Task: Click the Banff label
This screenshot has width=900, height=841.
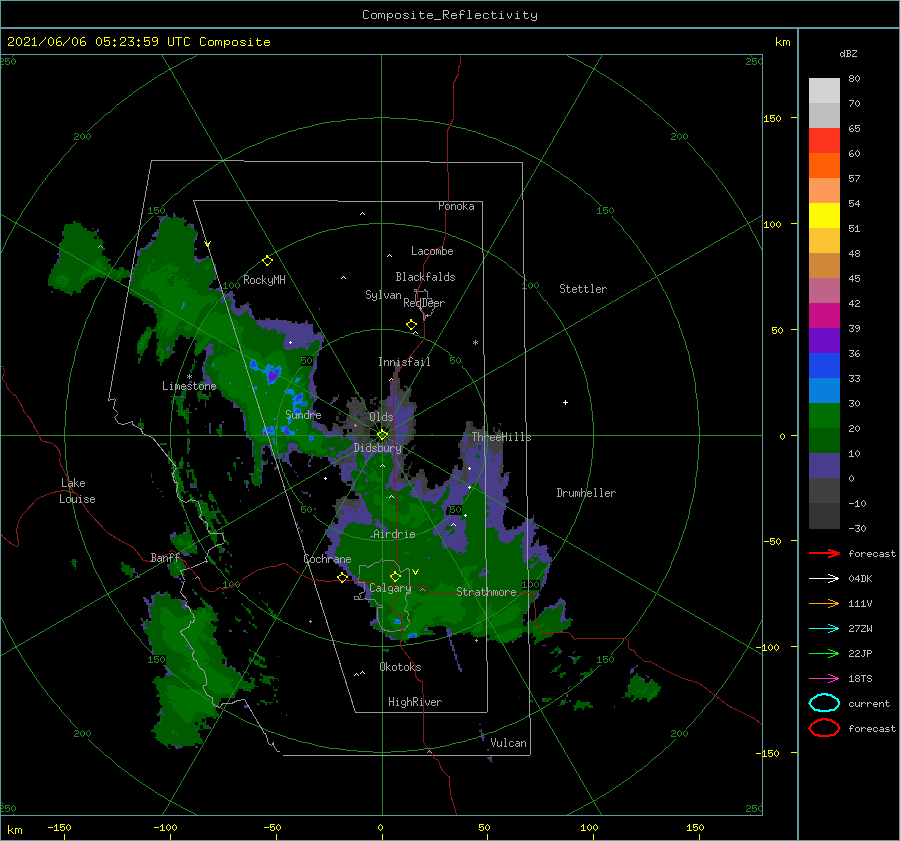Action: pyautogui.click(x=165, y=557)
